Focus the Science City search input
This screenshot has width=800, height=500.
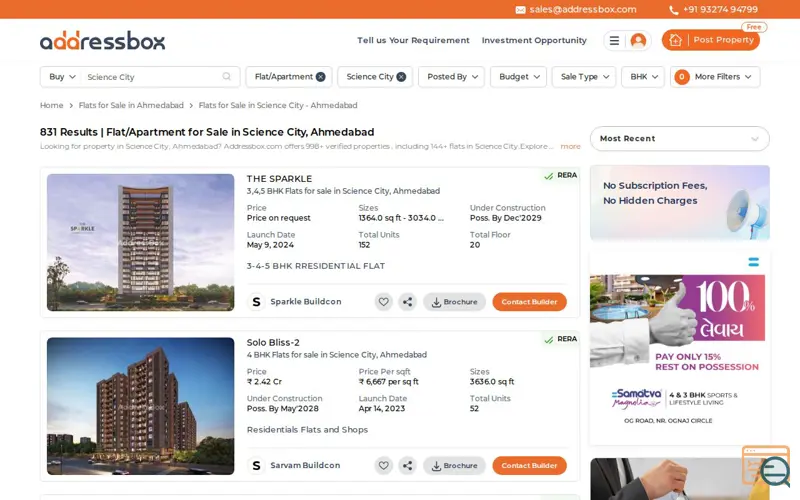click(152, 77)
